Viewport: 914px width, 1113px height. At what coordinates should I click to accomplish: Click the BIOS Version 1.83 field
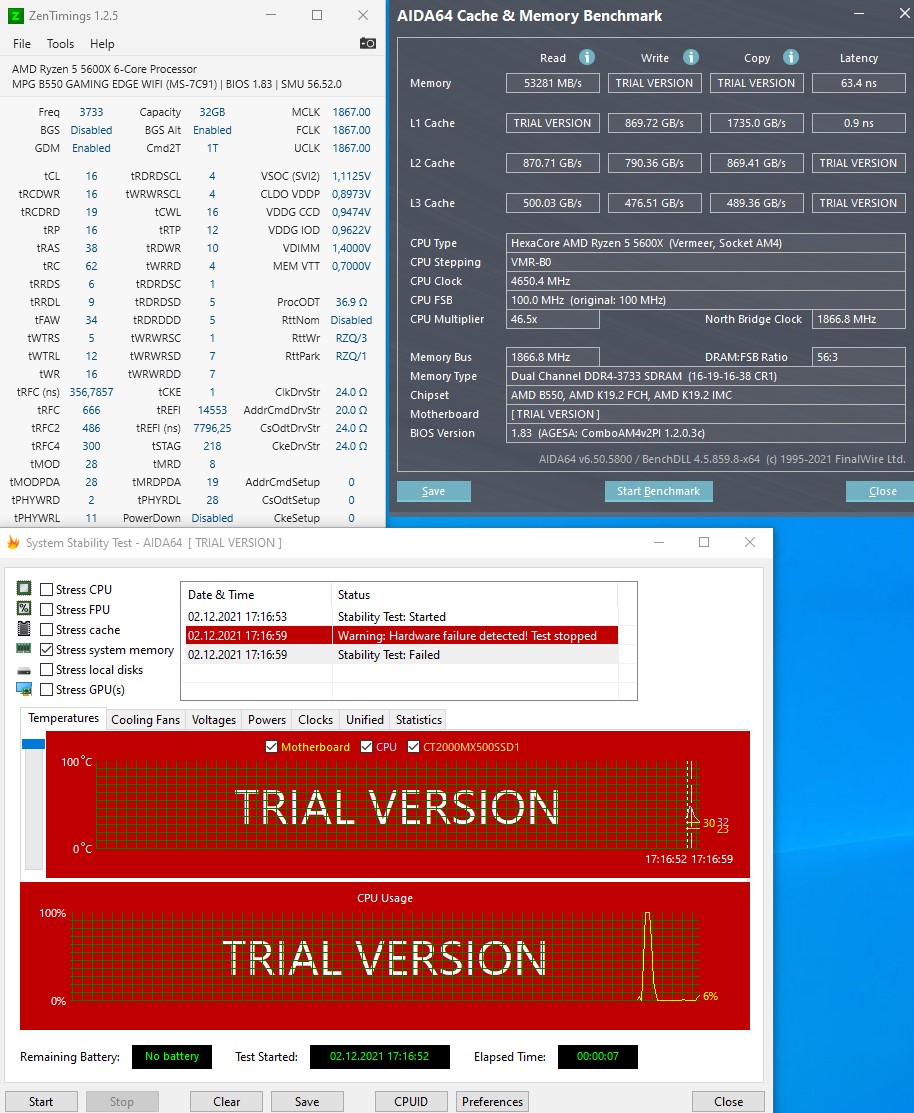coord(705,433)
